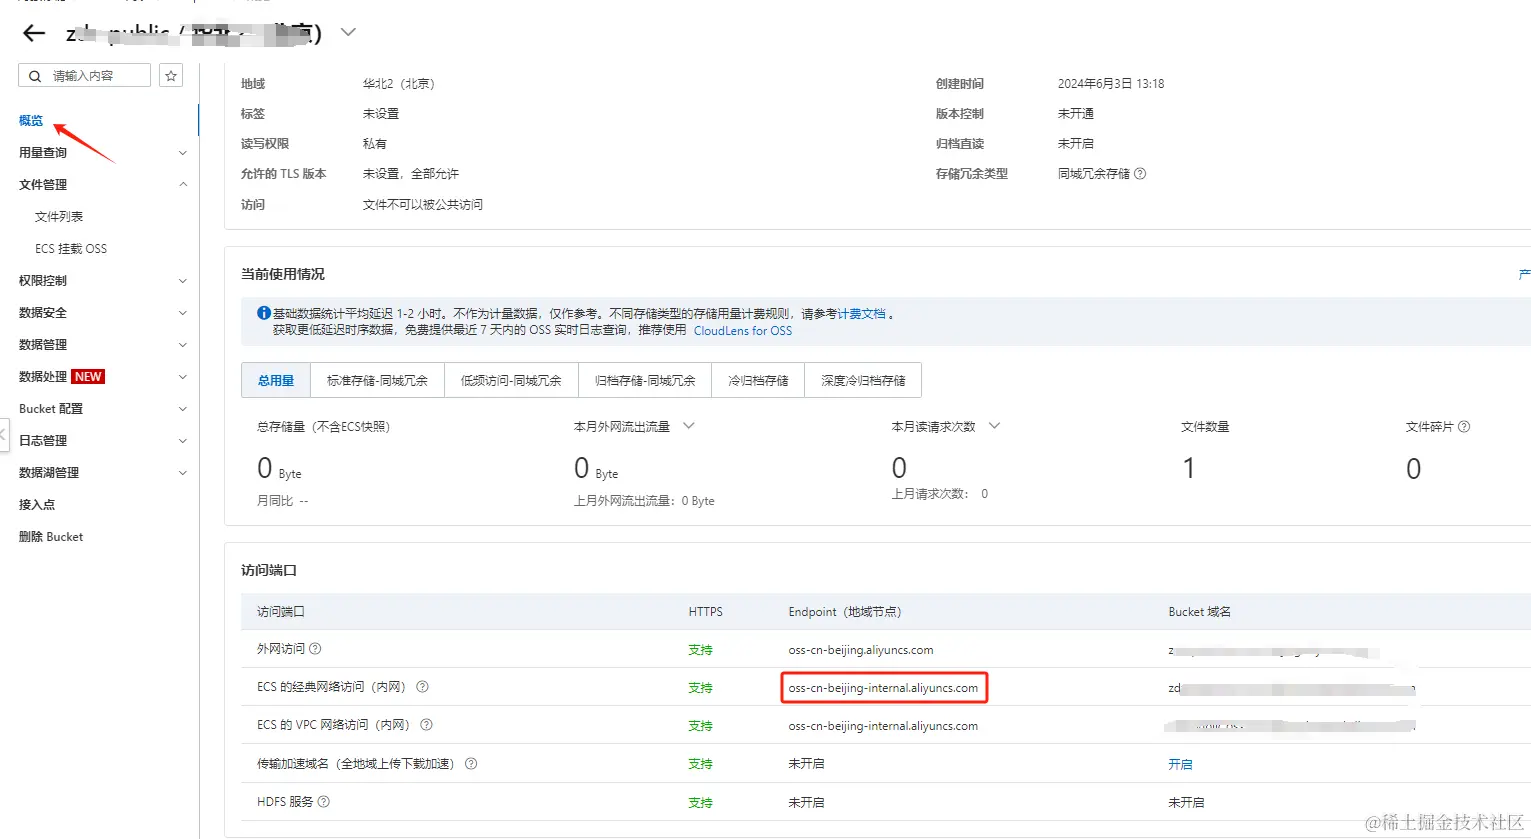The height and width of the screenshot is (839, 1531).
Task: Switch to 深度冷归档存储 tab
Action: click(x=863, y=381)
